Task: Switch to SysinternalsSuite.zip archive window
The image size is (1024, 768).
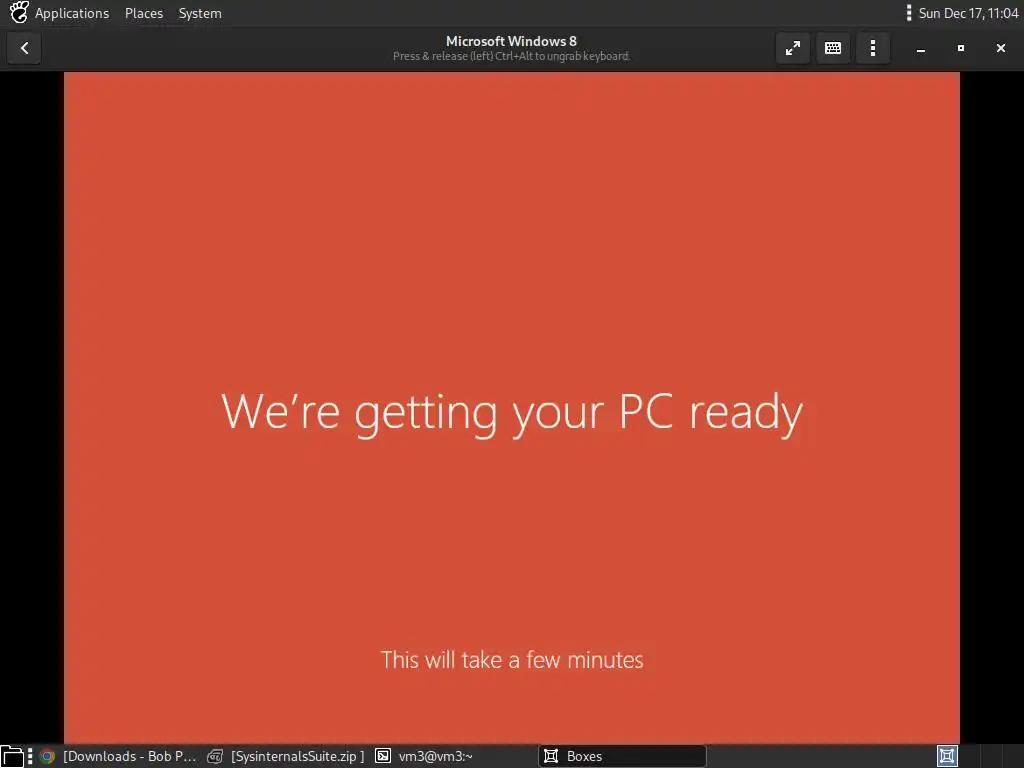Action: tap(285, 756)
